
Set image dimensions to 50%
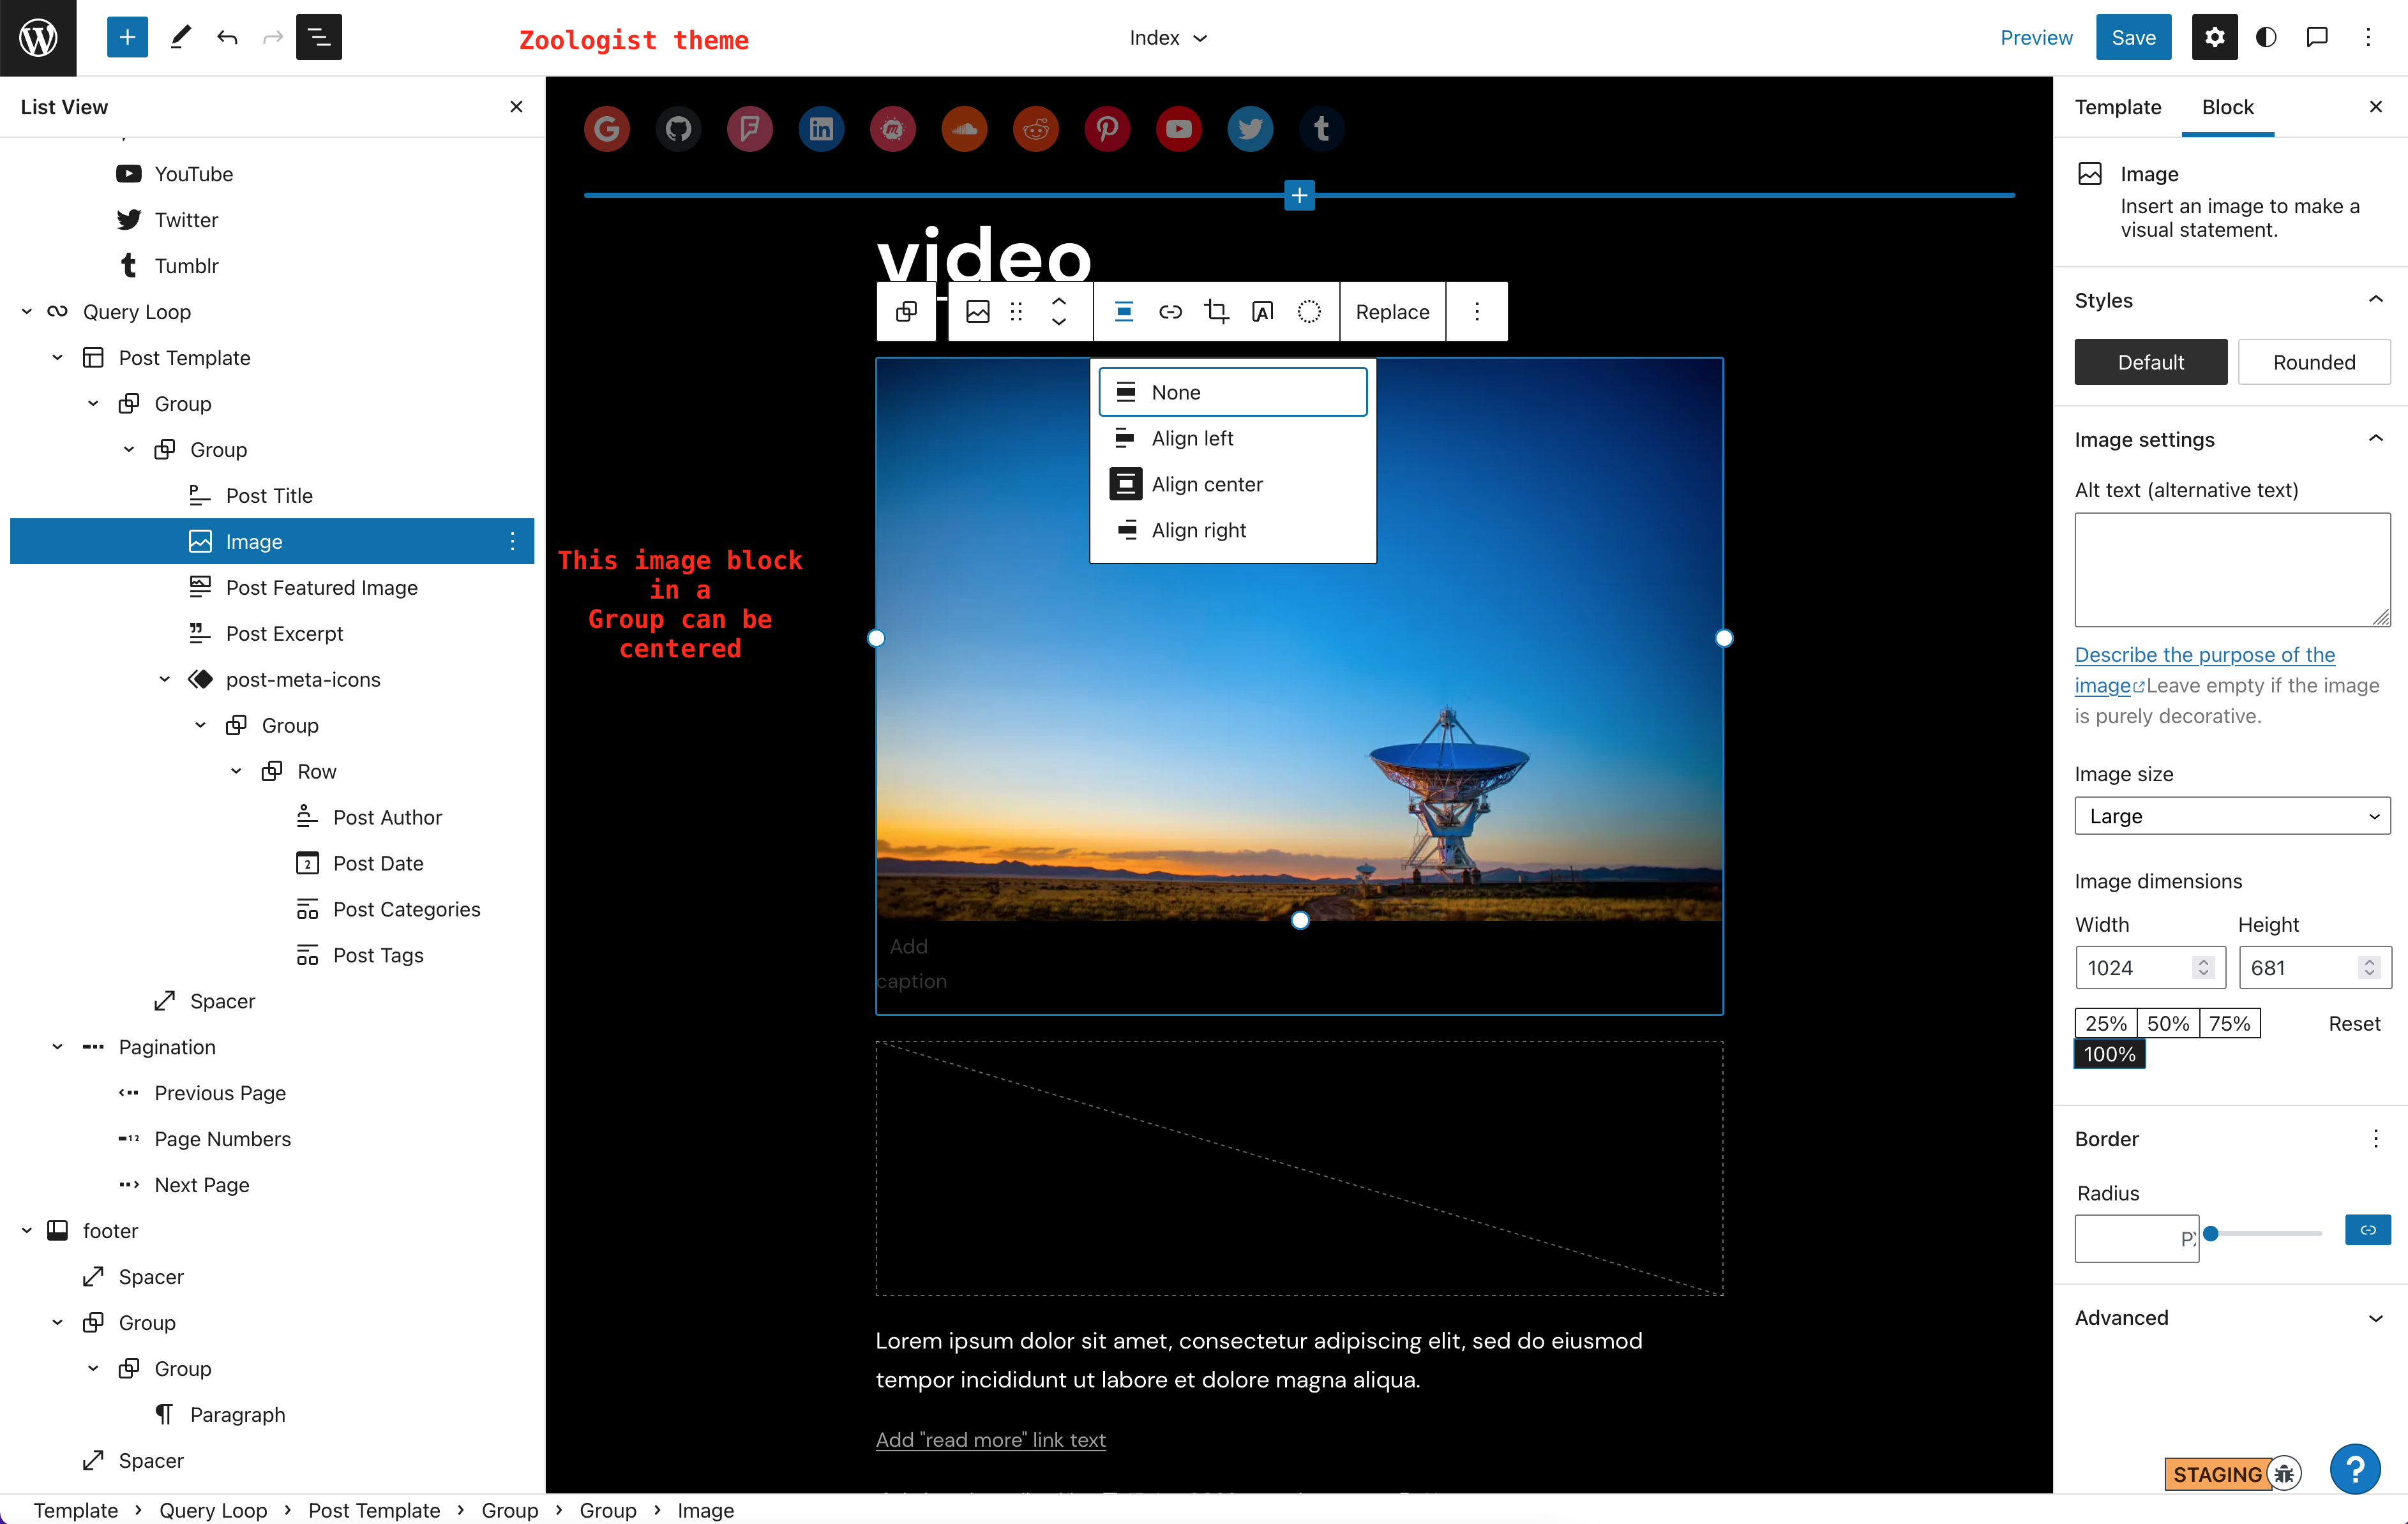coord(2167,1022)
